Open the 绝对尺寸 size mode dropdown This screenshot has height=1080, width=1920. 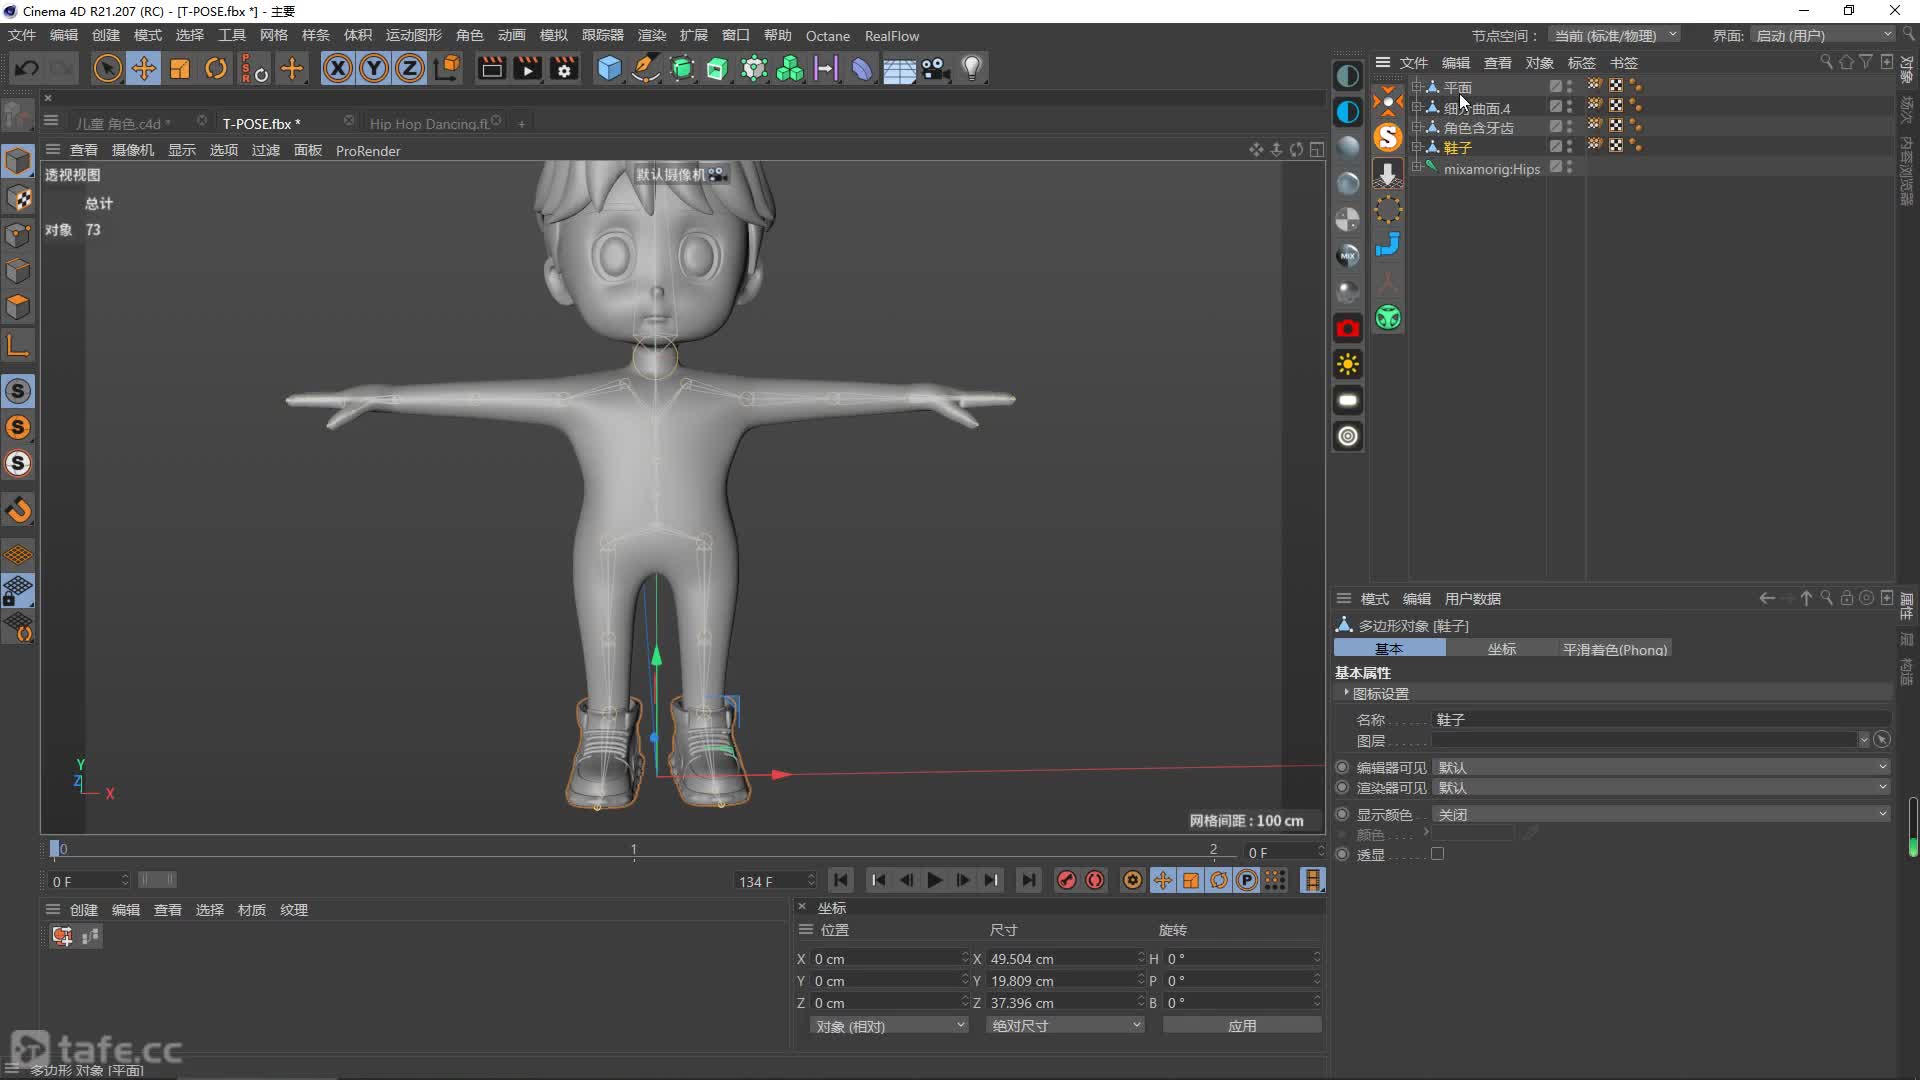pos(1064,1026)
